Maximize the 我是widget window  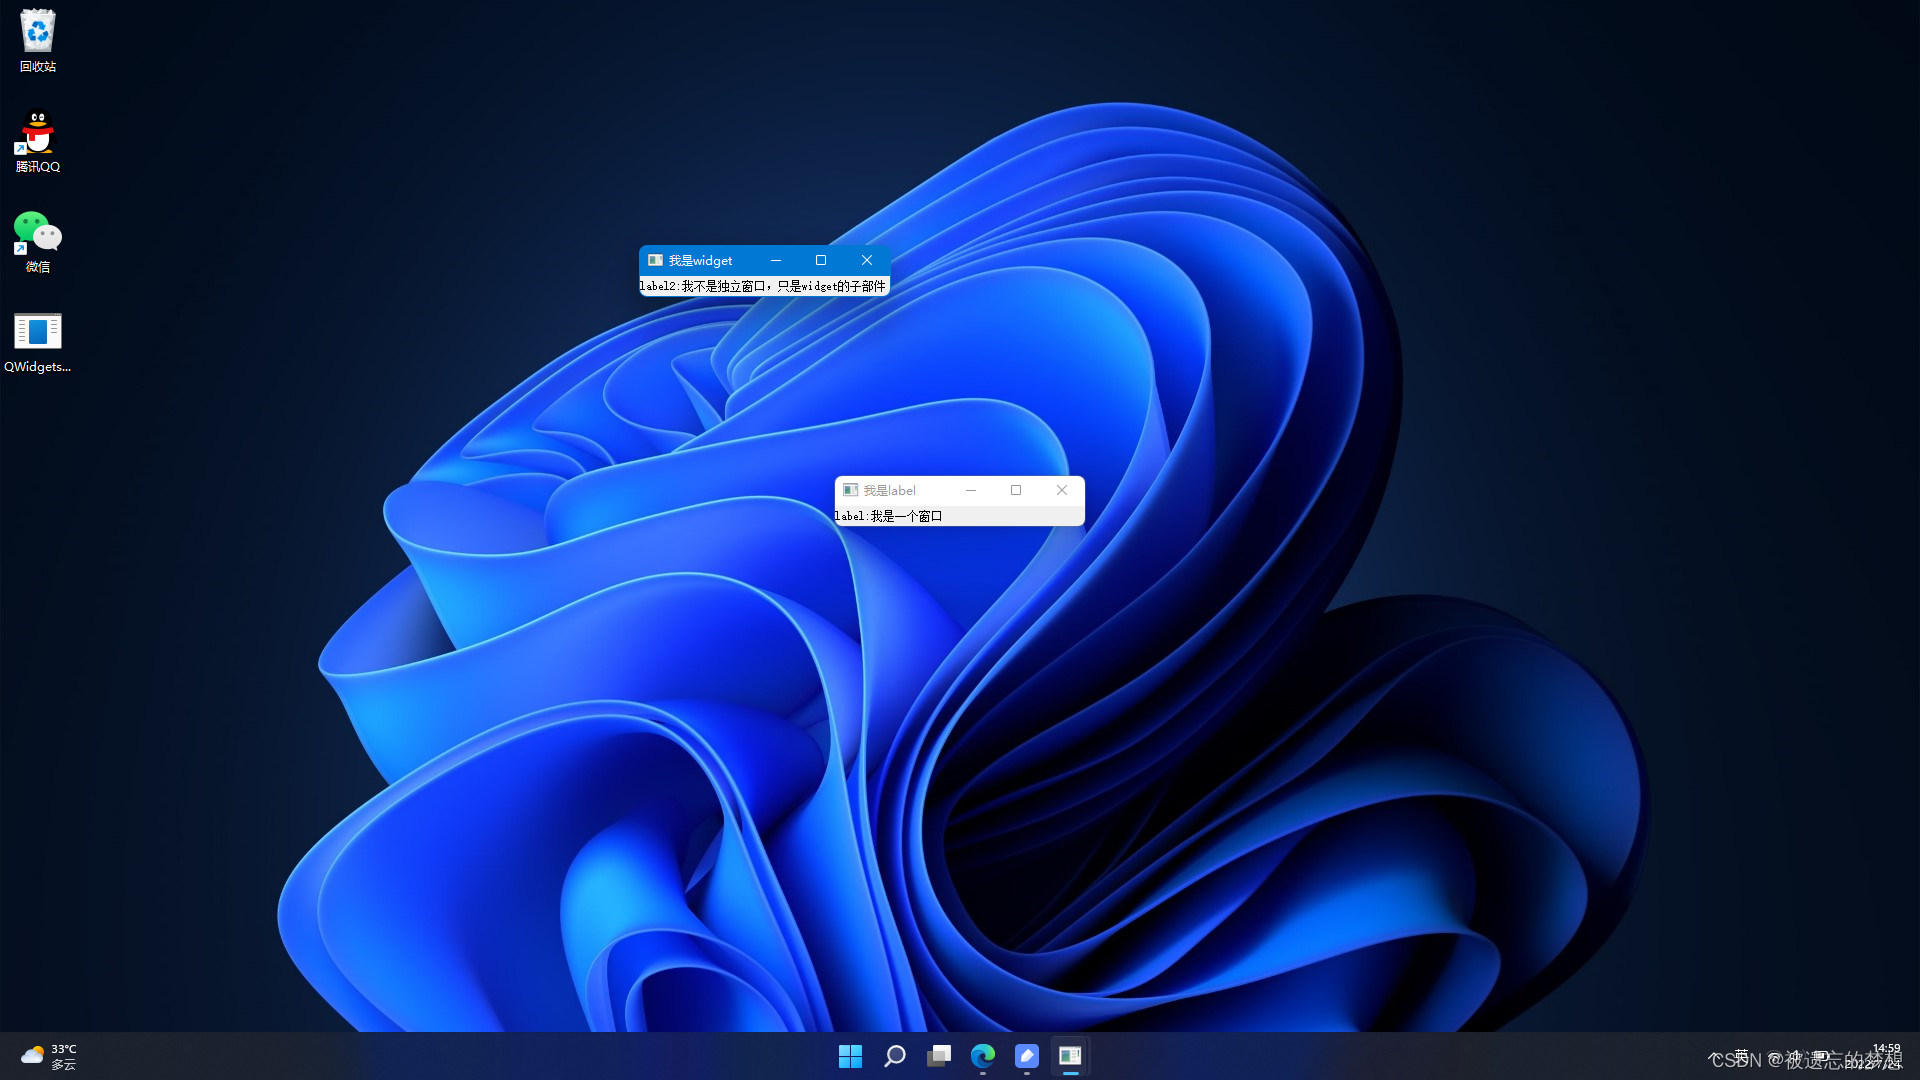pos(821,260)
